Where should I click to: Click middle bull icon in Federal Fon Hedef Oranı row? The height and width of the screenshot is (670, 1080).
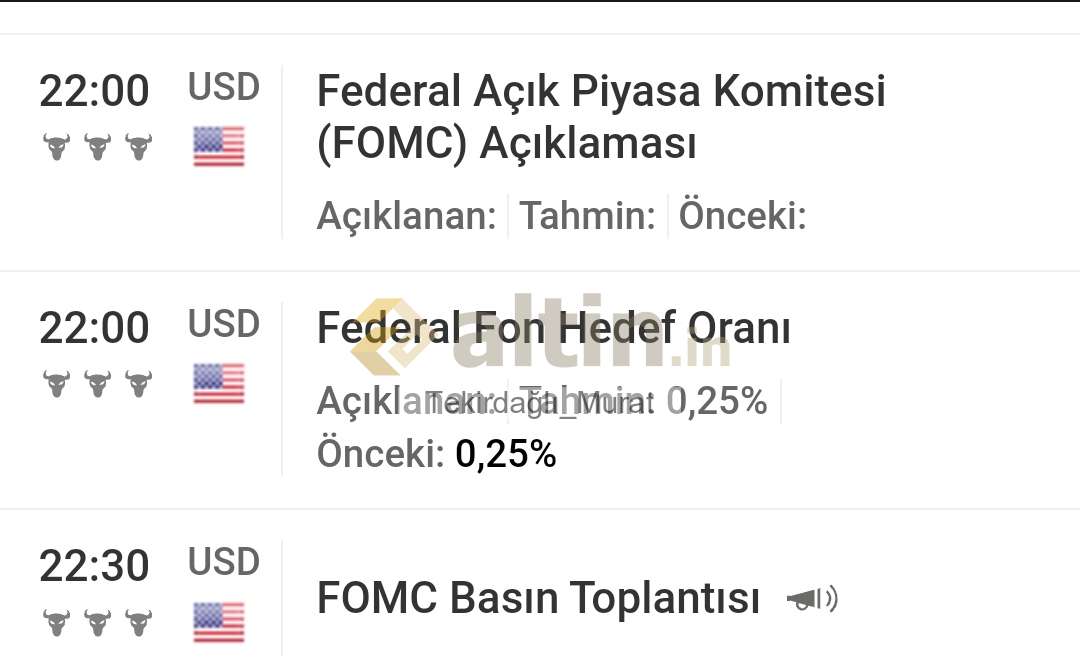(98, 384)
